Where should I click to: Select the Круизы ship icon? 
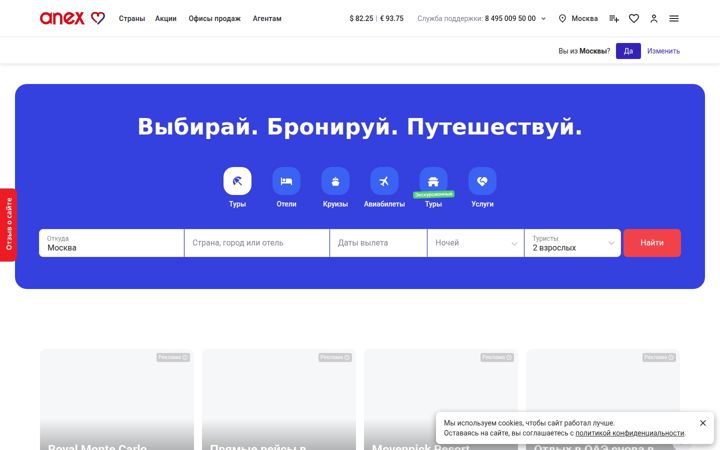(x=335, y=181)
